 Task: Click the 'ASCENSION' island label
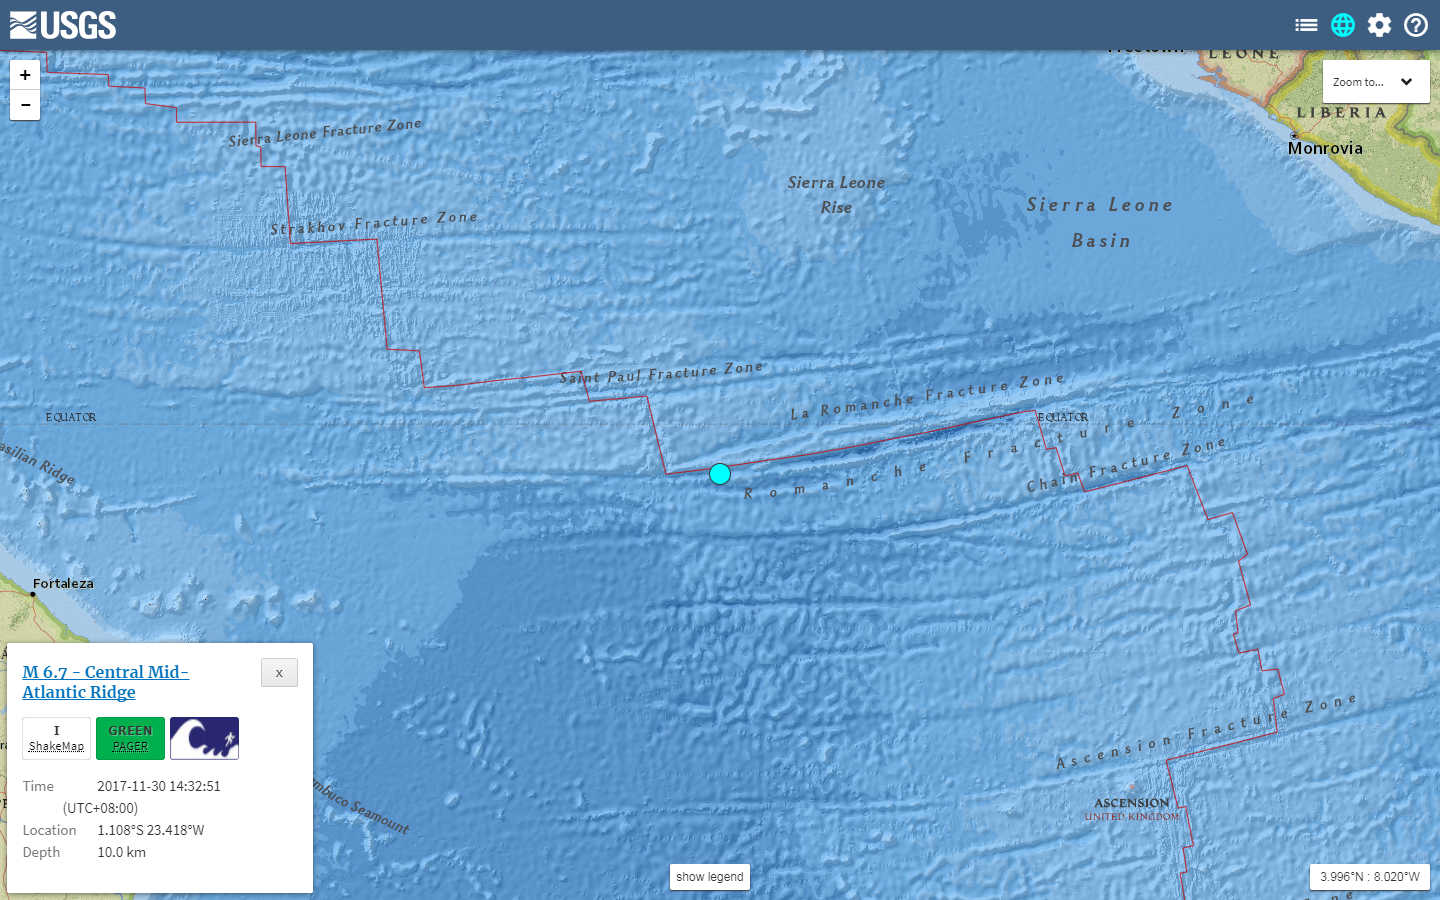[1132, 803]
